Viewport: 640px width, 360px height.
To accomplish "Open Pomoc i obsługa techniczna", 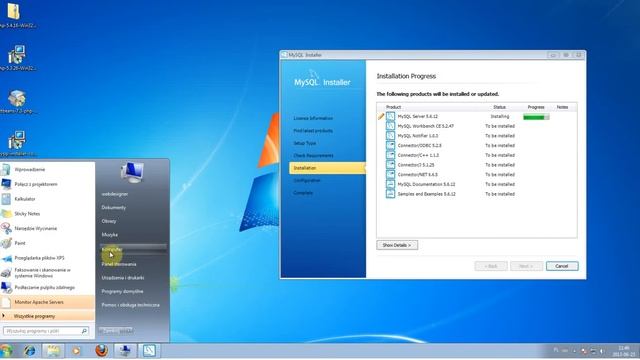I will tap(131, 305).
